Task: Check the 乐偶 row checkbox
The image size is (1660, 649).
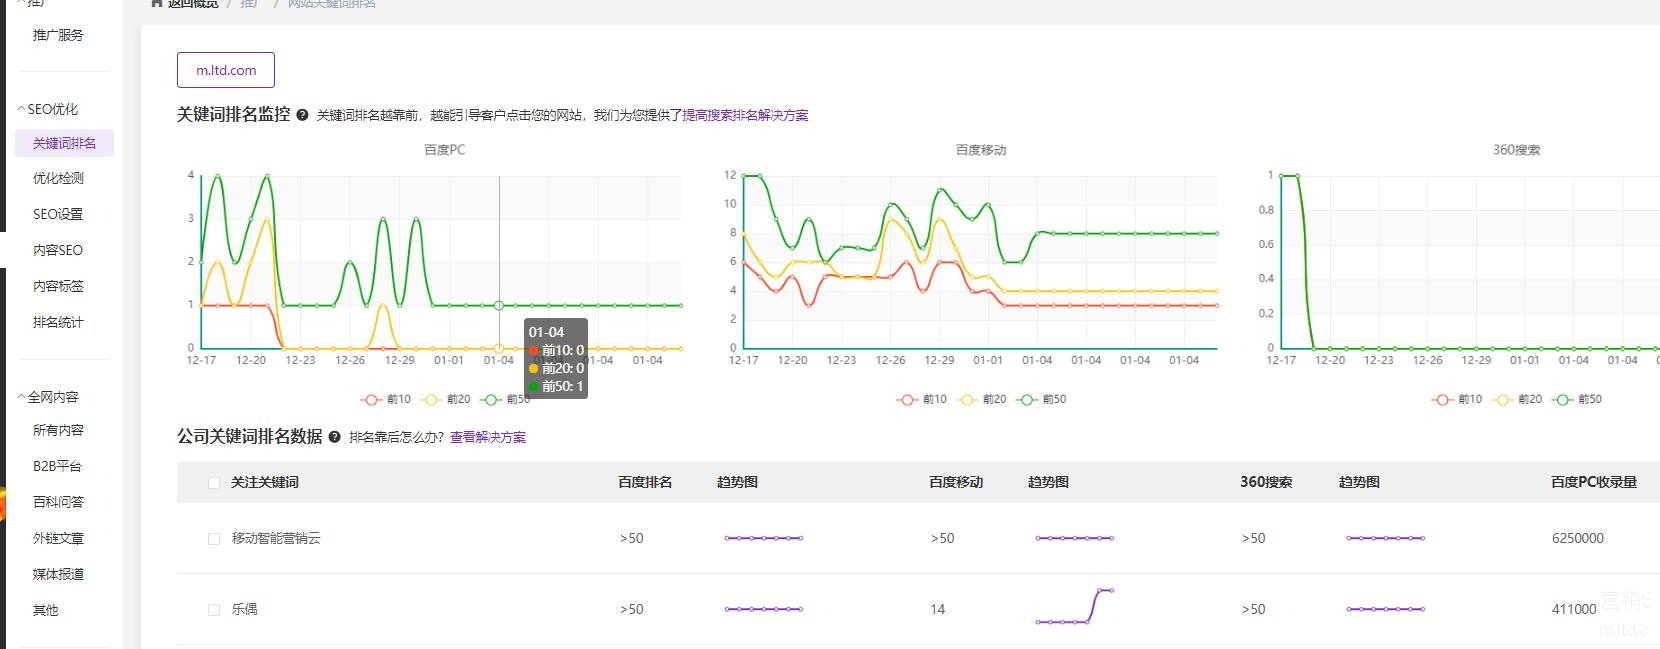Action: [213, 609]
